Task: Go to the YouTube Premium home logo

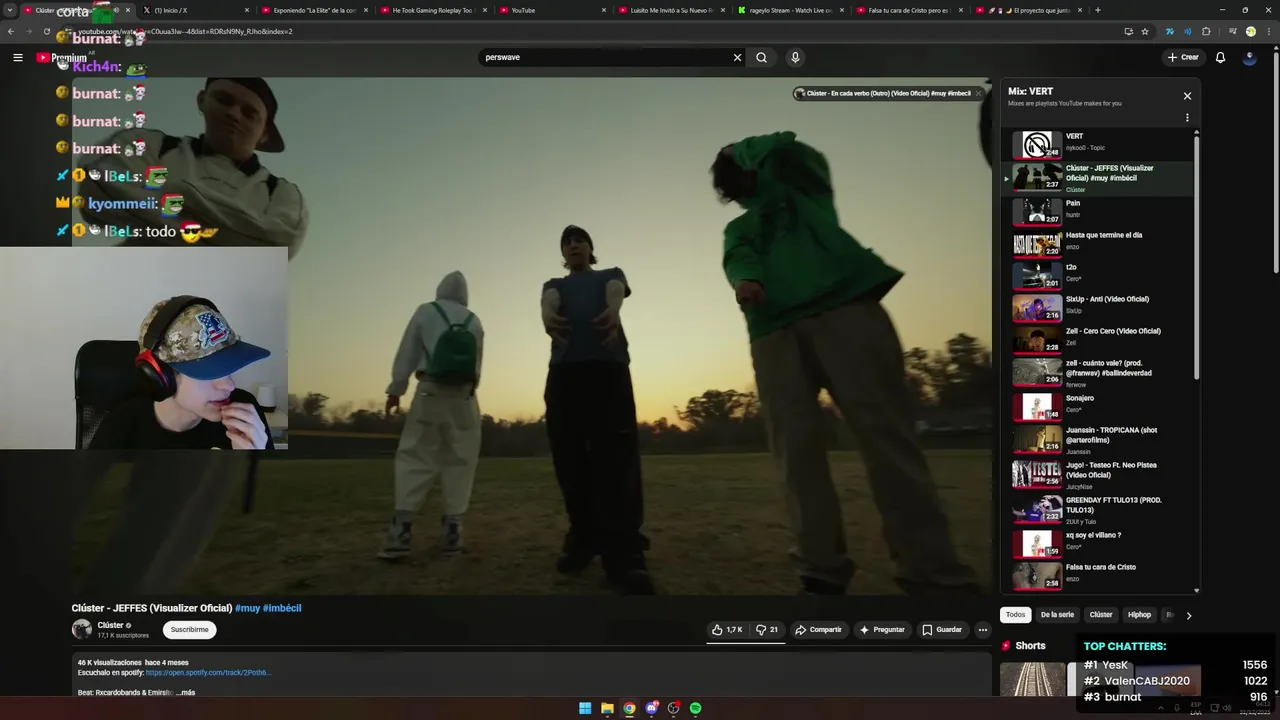Action: tap(62, 57)
